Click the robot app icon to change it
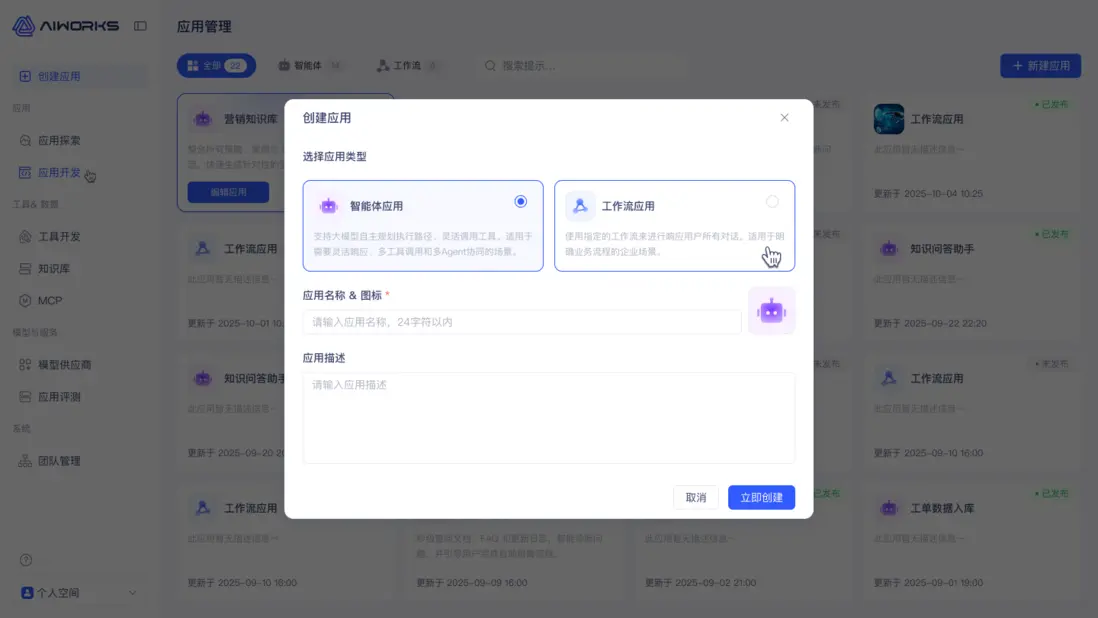Image resolution: width=1098 pixels, height=618 pixels. [771, 311]
